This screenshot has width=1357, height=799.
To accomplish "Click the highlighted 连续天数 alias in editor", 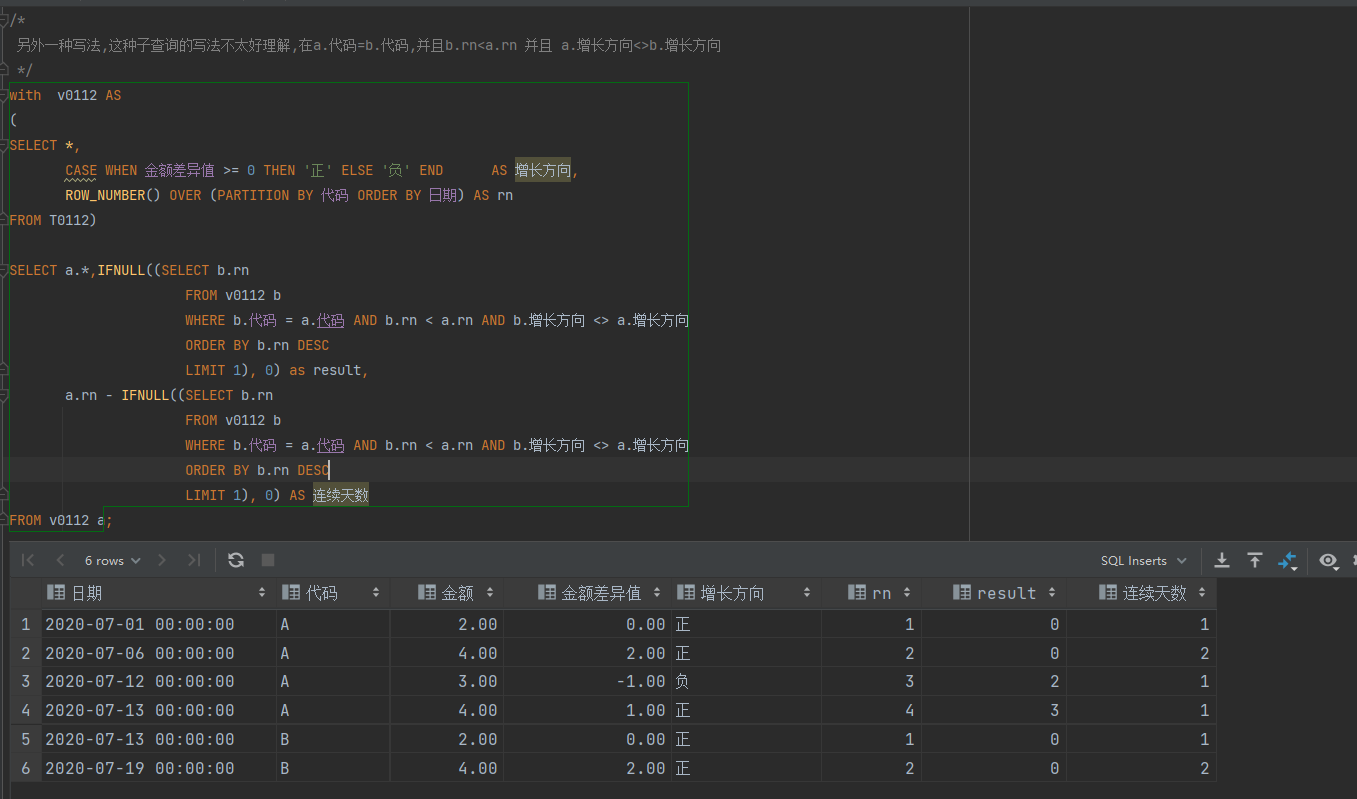I will pos(341,495).
